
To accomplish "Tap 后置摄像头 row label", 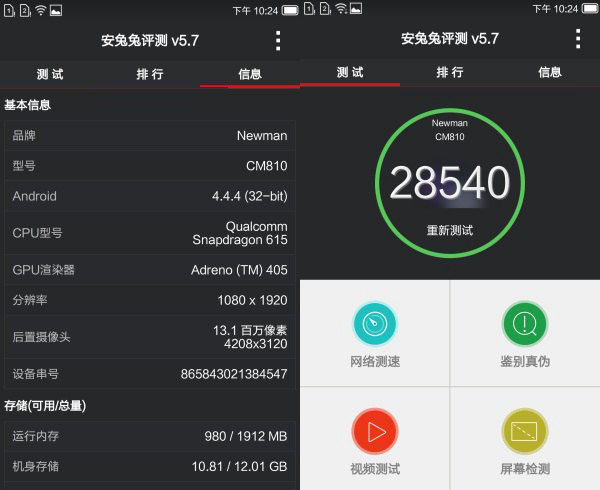I will 41,337.
